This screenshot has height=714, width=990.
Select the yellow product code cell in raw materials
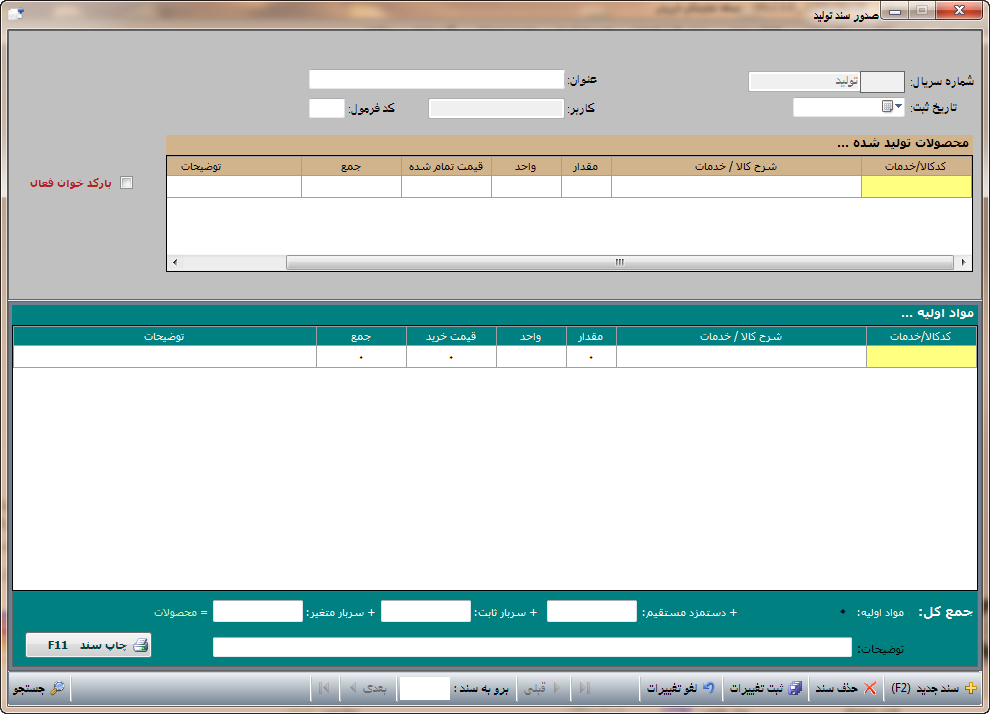[x=920, y=357]
